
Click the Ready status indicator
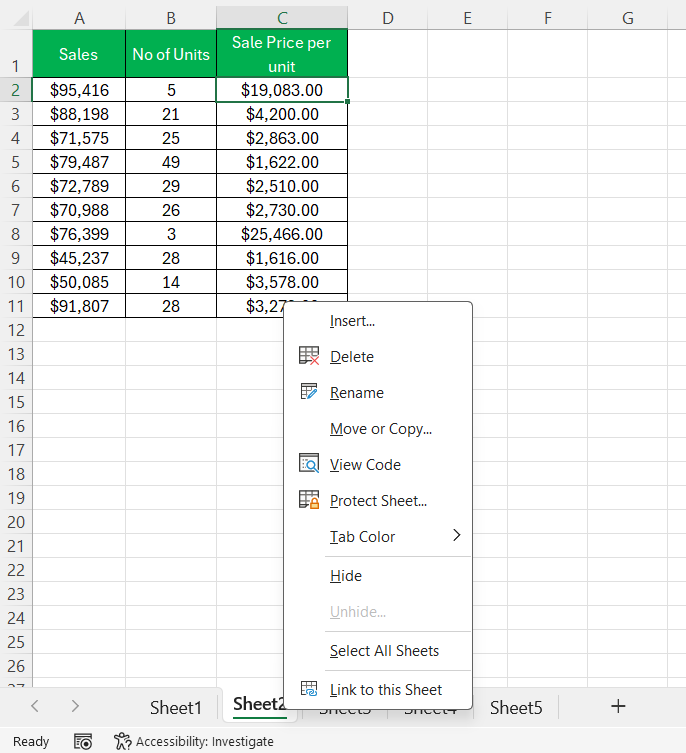[31, 741]
